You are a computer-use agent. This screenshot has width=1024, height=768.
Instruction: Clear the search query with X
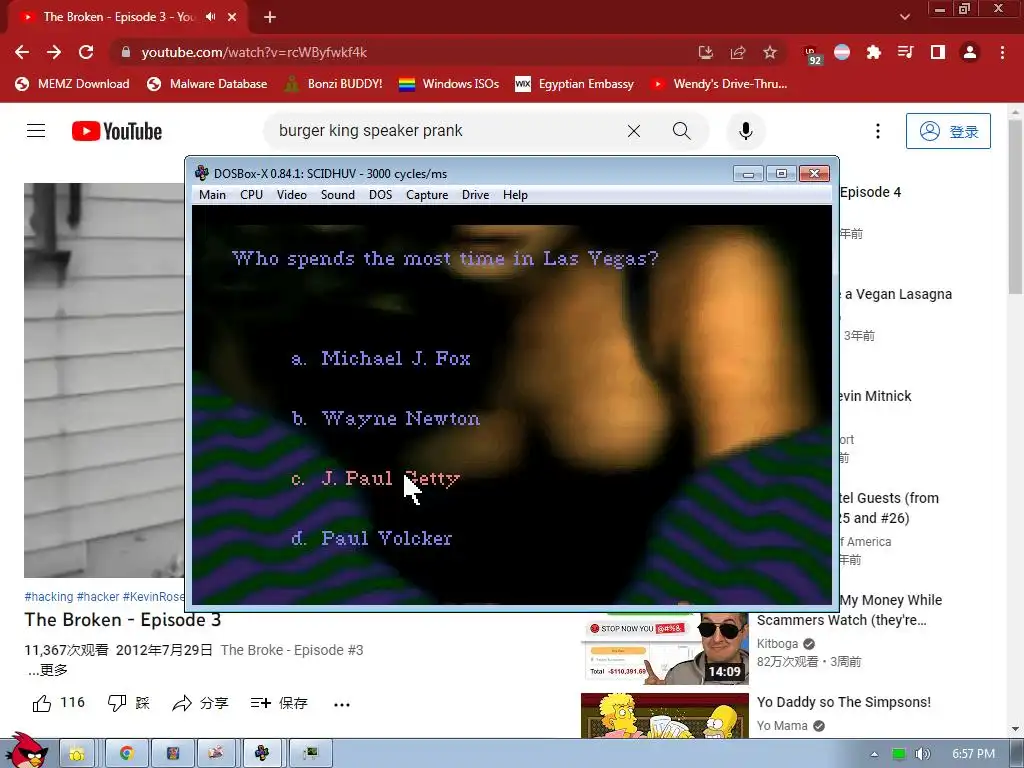[x=633, y=131]
